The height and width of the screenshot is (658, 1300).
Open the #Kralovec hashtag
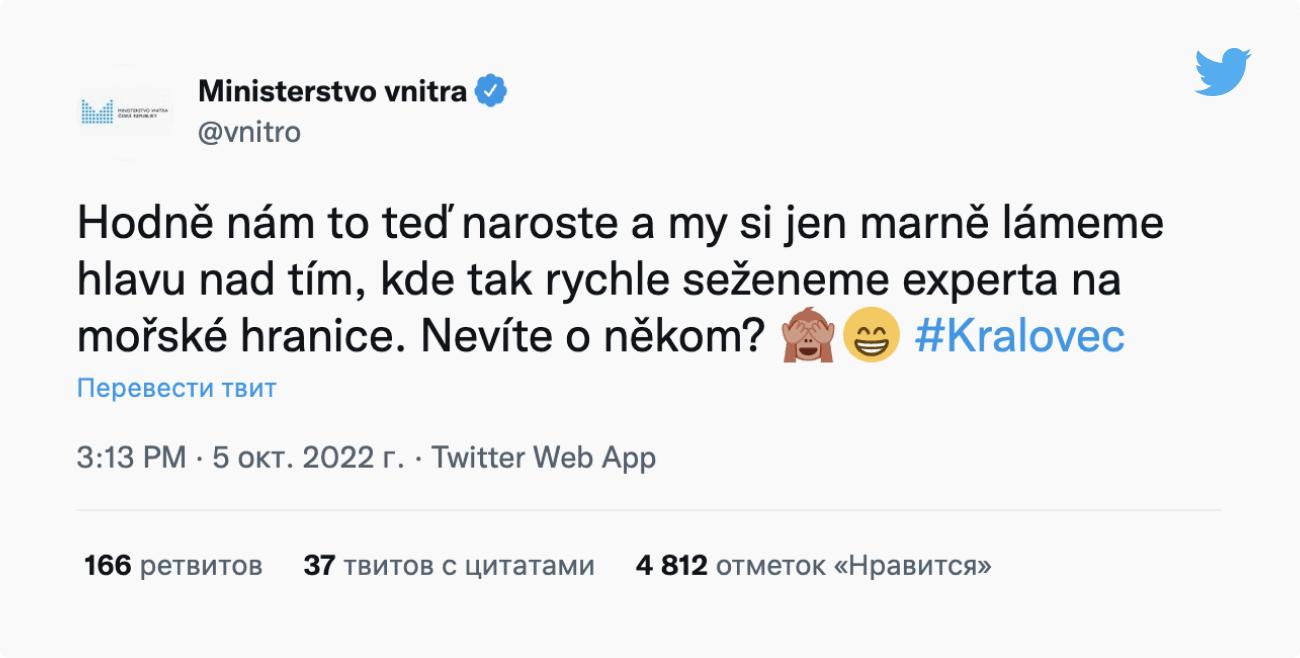click(x=1019, y=337)
